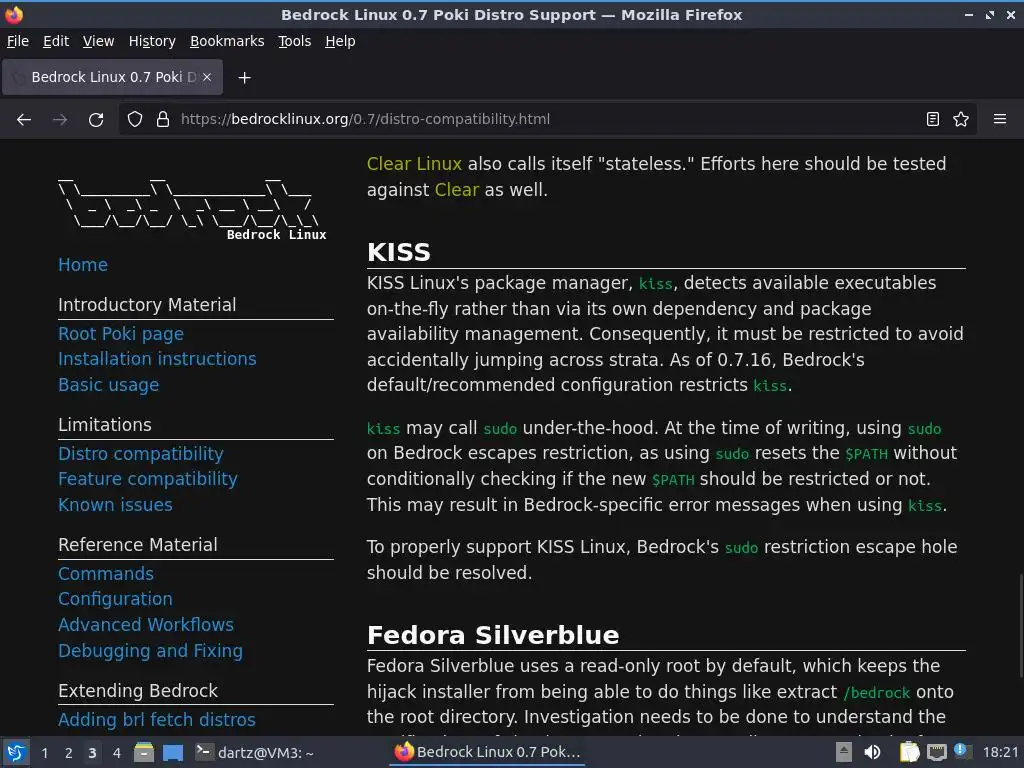Screen dimensions: 1024x768
Task: Open the History menu
Action: (x=152, y=41)
